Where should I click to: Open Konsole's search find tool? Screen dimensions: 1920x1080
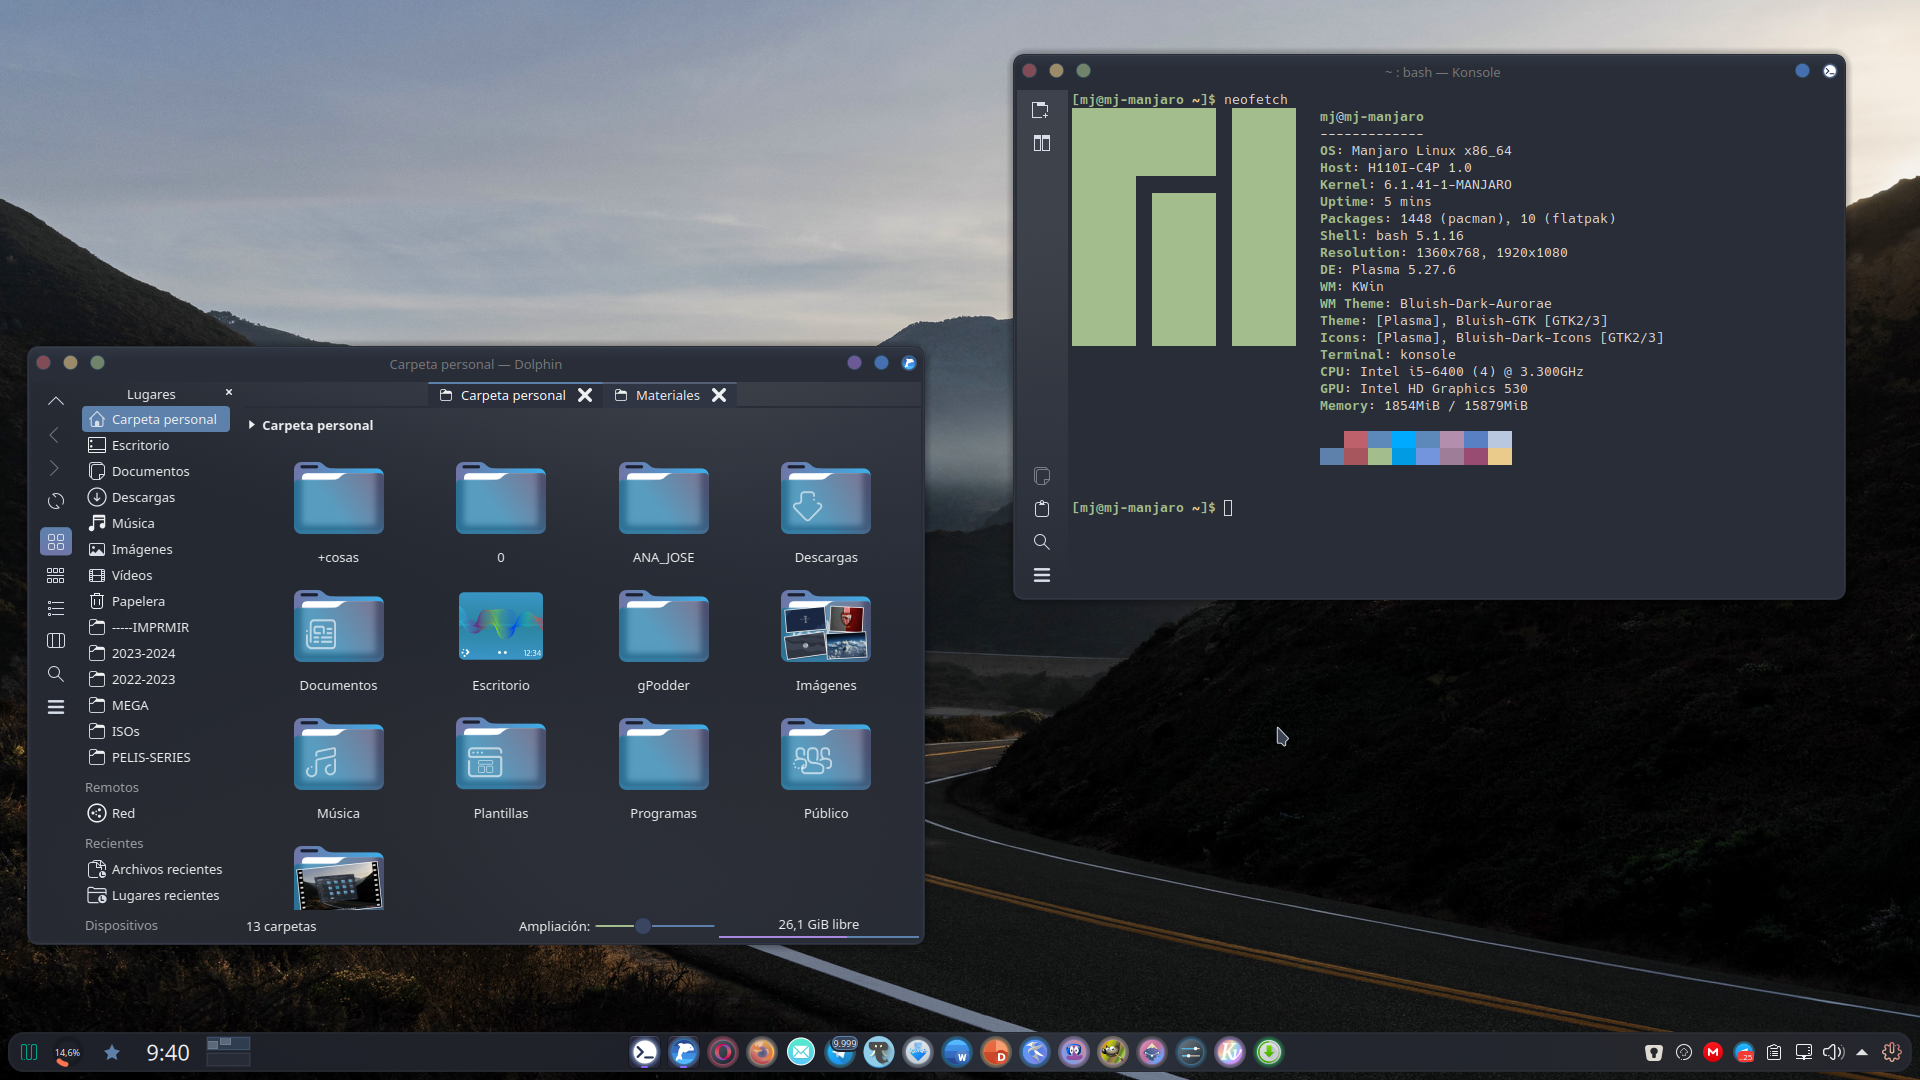coord(1041,542)
